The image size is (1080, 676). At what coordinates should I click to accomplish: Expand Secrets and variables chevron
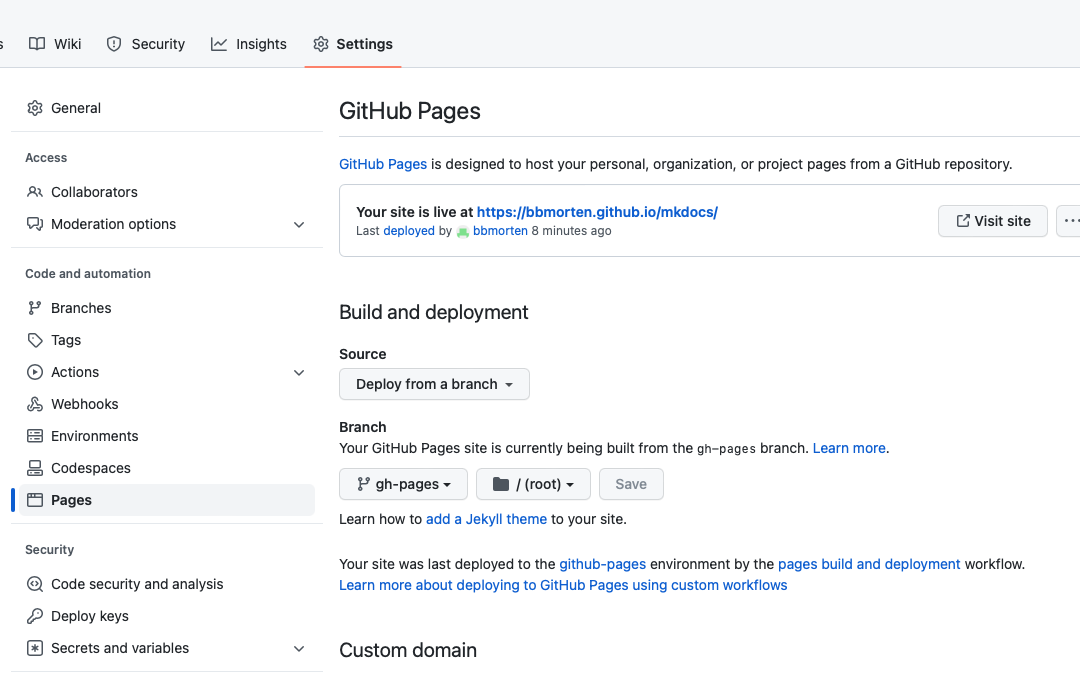point(299,648)
